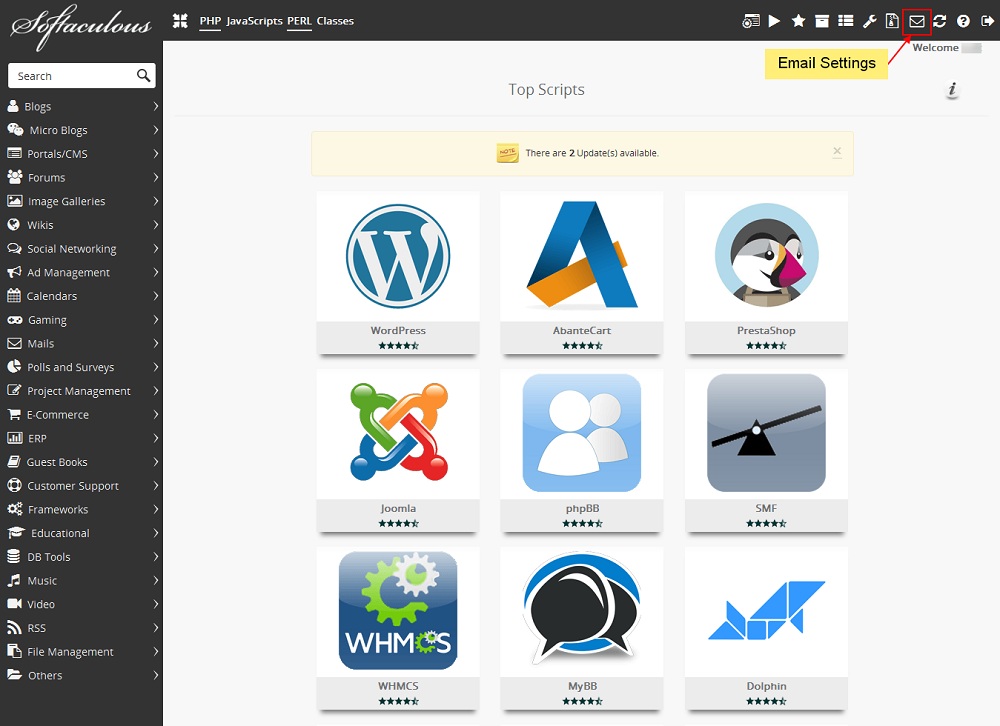The height and width of the screenshot is (726, 1000).
Task: Click the E-Commerce shopping cart icon
Action: 14,414
